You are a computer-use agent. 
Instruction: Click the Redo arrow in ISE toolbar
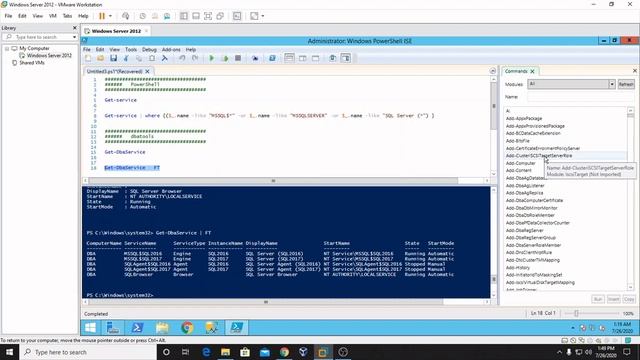click(195, 58)
